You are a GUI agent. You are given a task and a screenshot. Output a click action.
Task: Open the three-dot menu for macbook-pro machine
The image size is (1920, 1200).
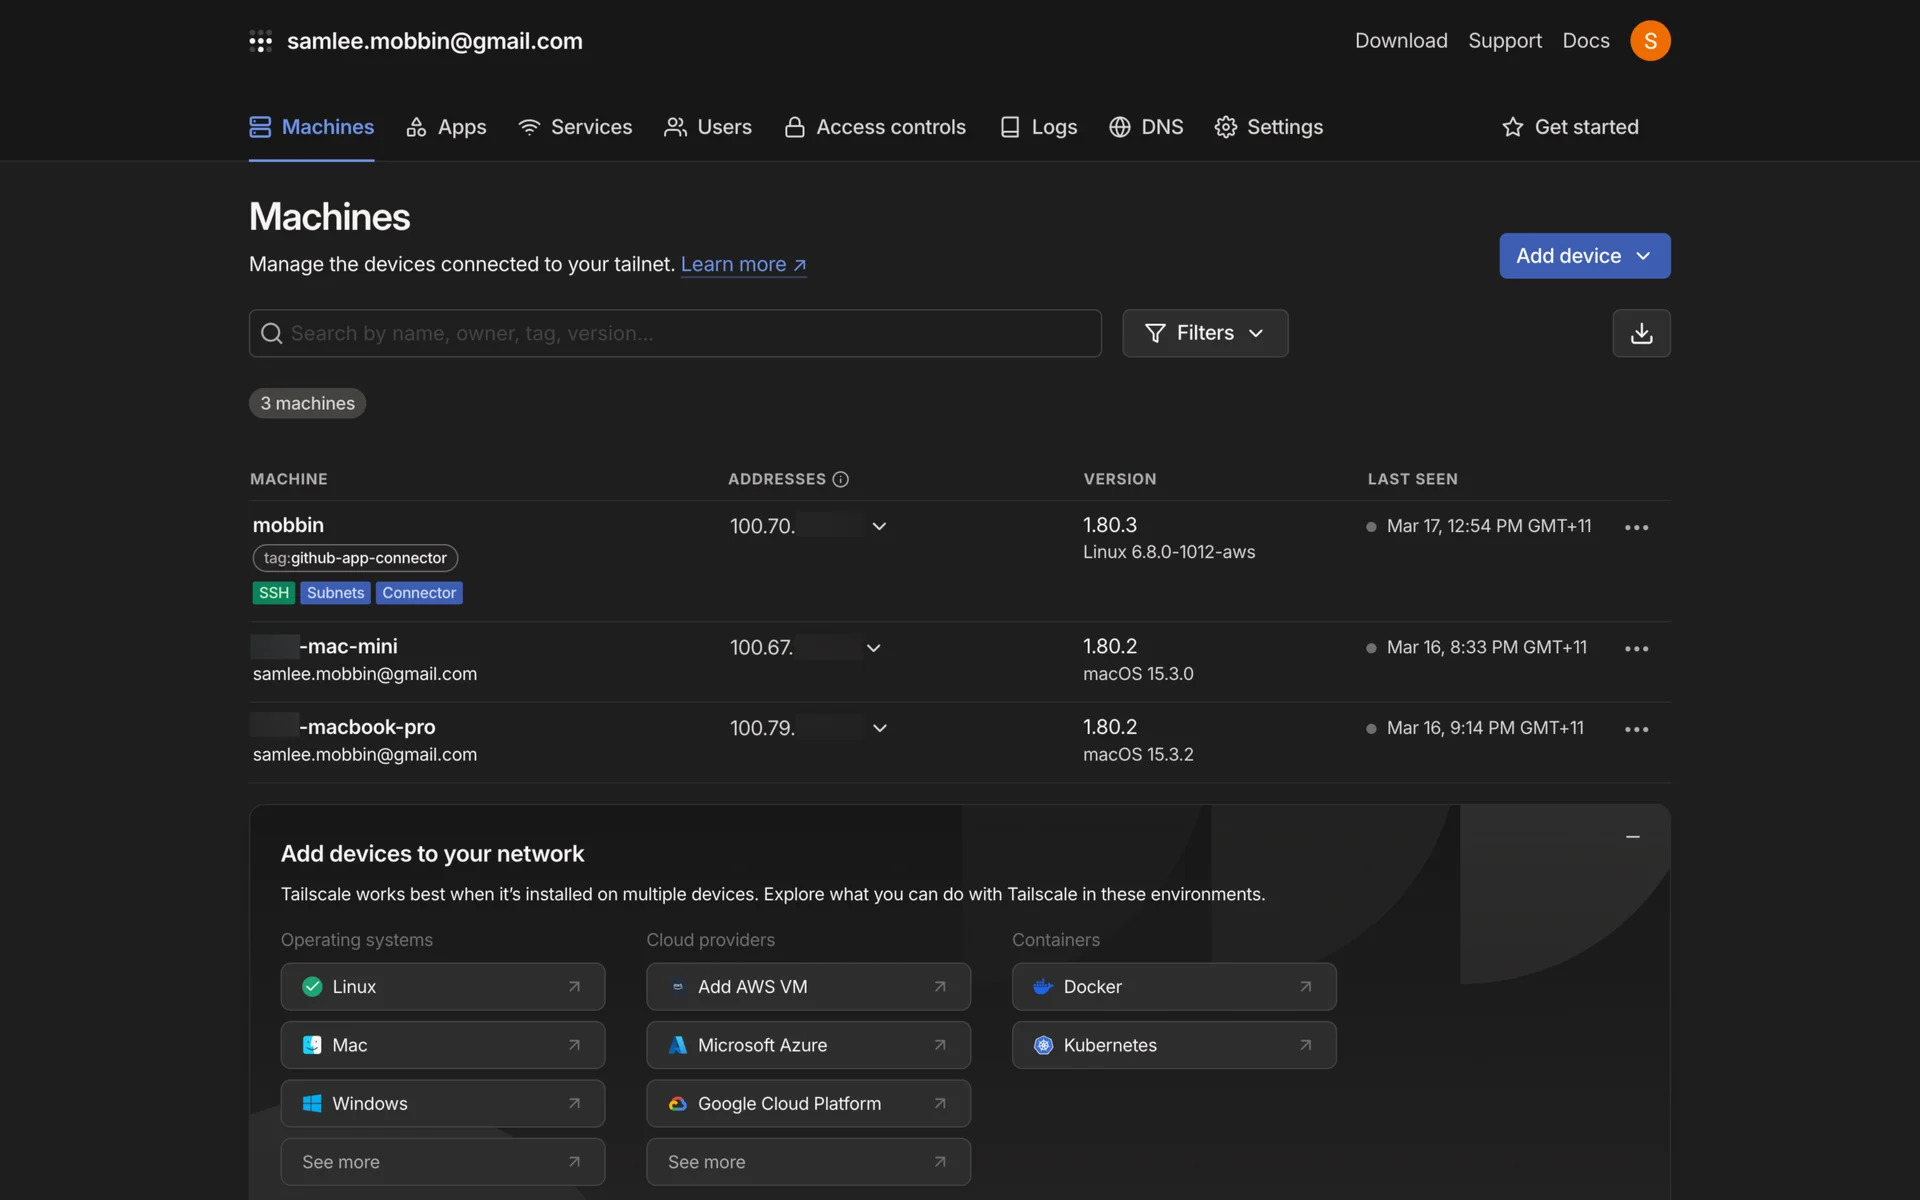pyautogui.click(x=1636, y=729)
